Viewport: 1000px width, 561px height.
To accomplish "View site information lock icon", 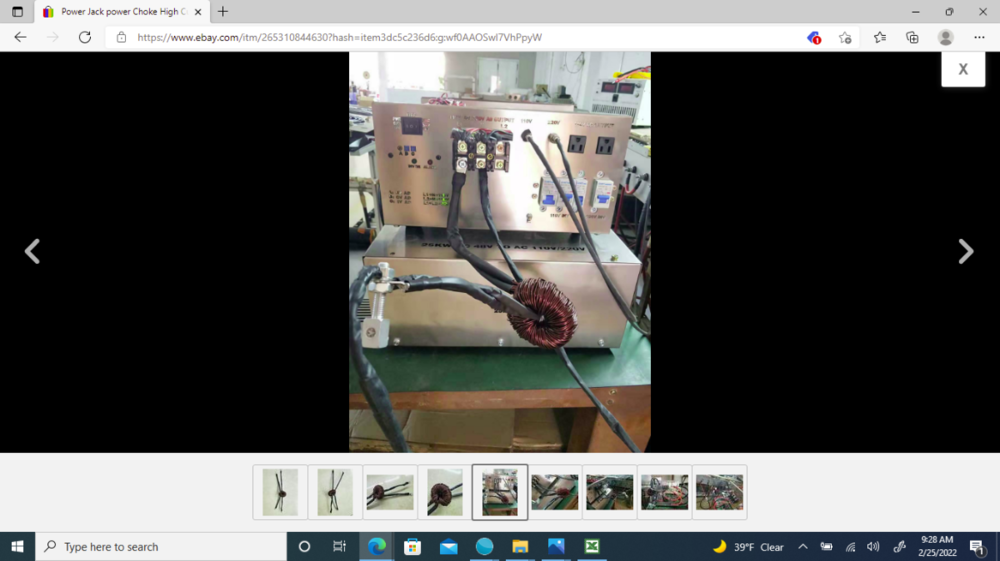I will 121,38.
